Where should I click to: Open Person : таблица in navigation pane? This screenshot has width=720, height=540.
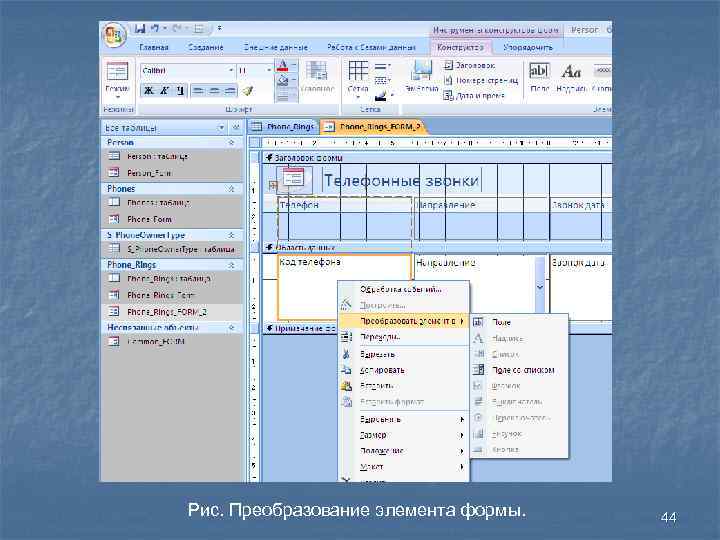[172, 157]
